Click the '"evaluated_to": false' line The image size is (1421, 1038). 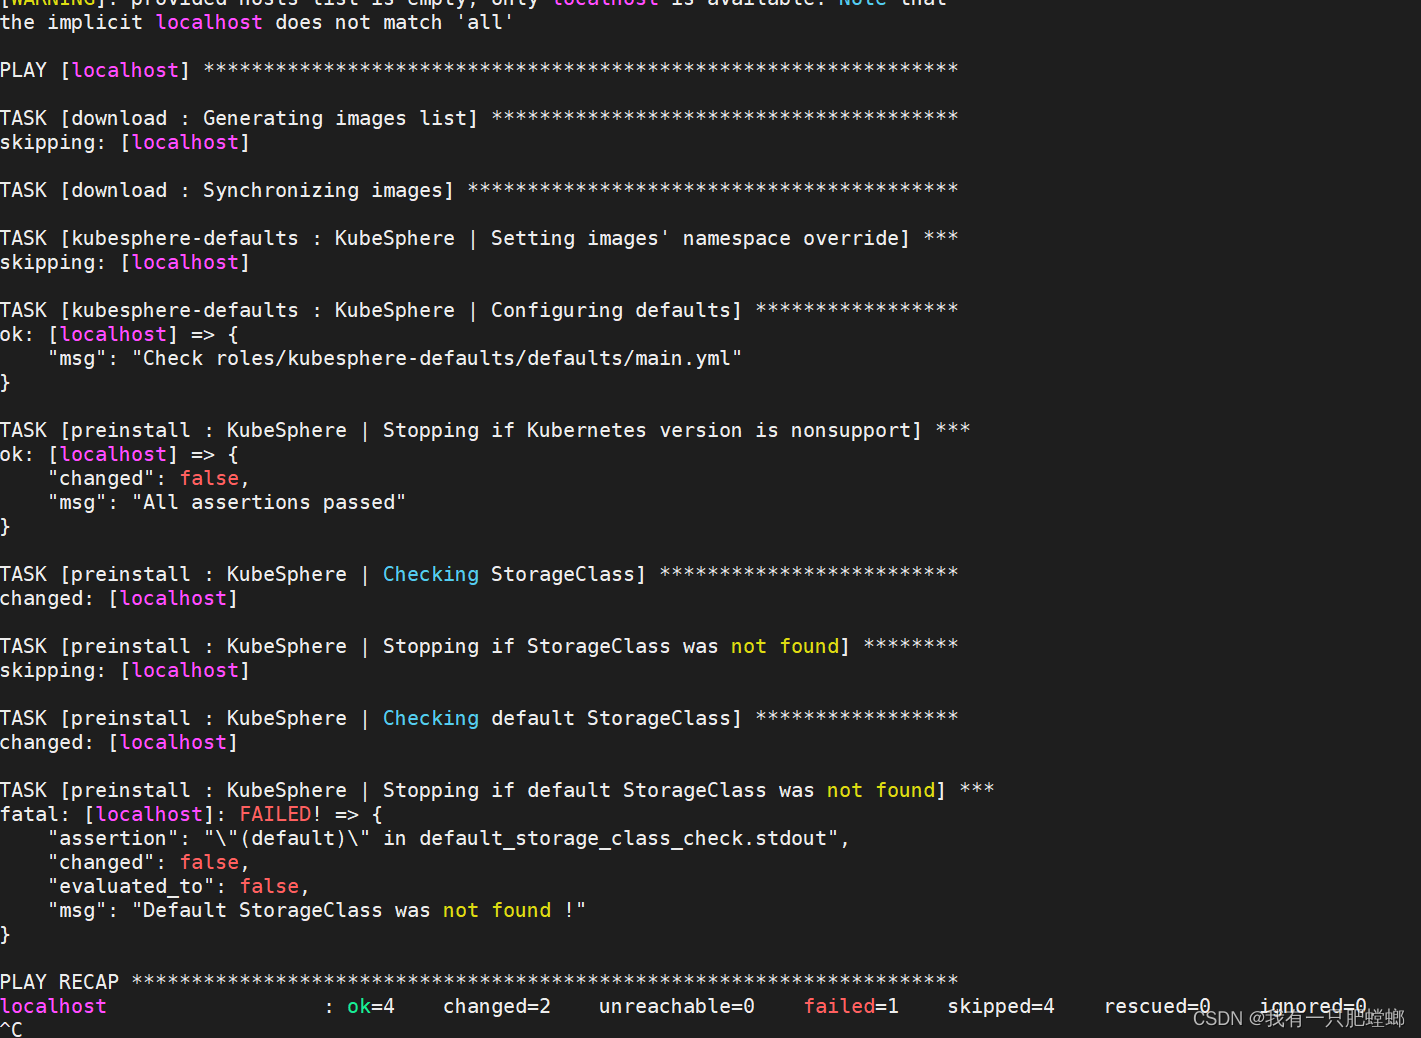point(179,886)
